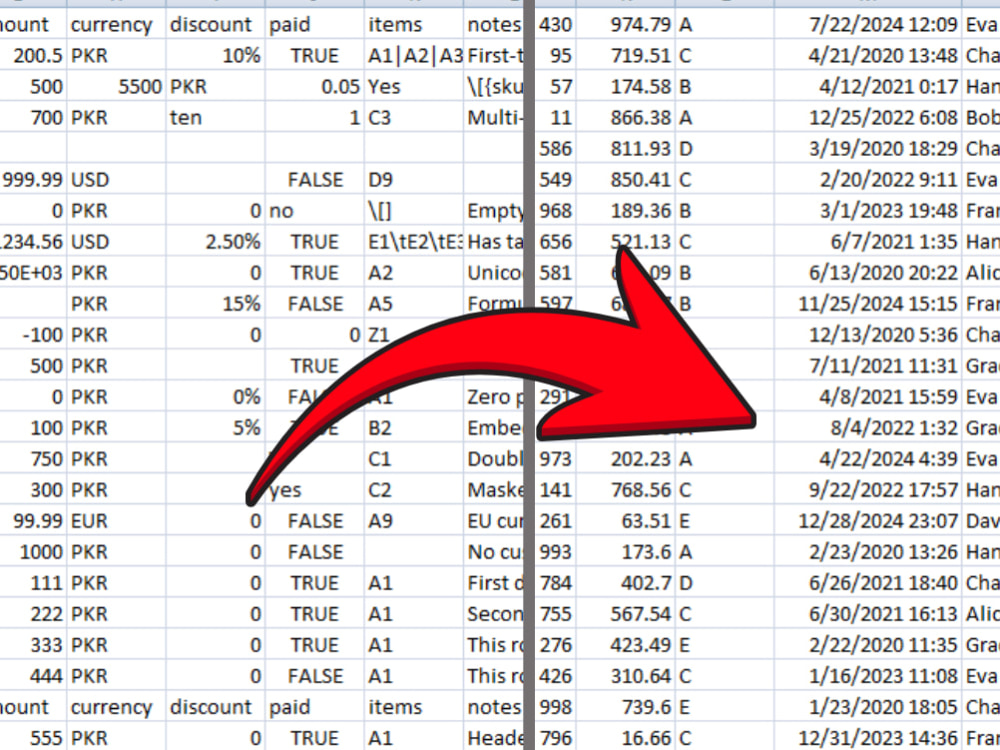Click the right sheet cell 866.38
Screen dimensions: 1000x750
pos(626,118)
